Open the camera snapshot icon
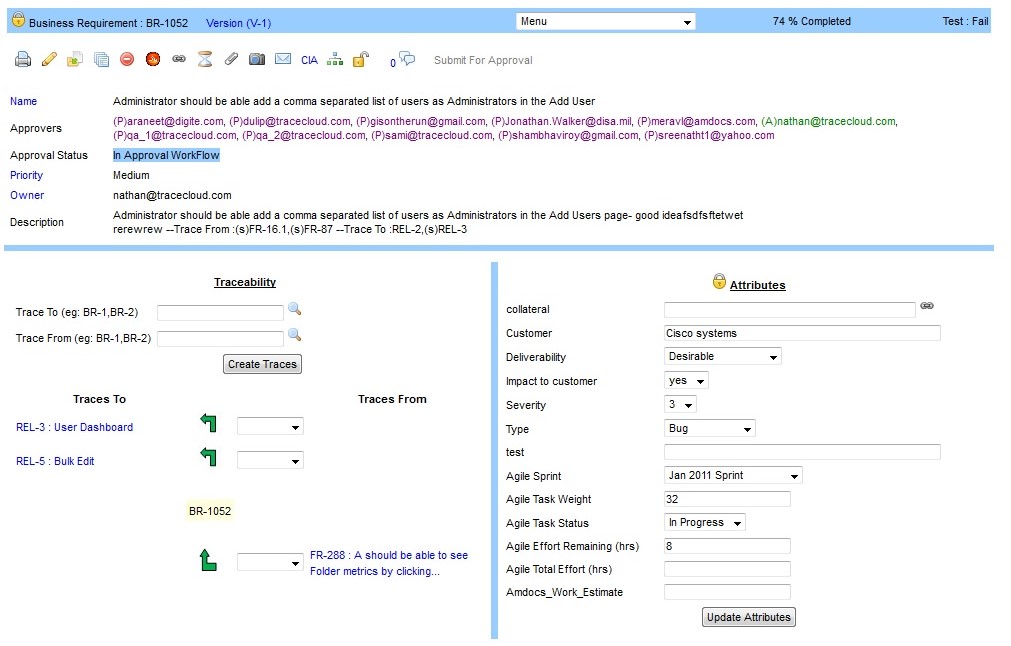 (x=257, y=58)
